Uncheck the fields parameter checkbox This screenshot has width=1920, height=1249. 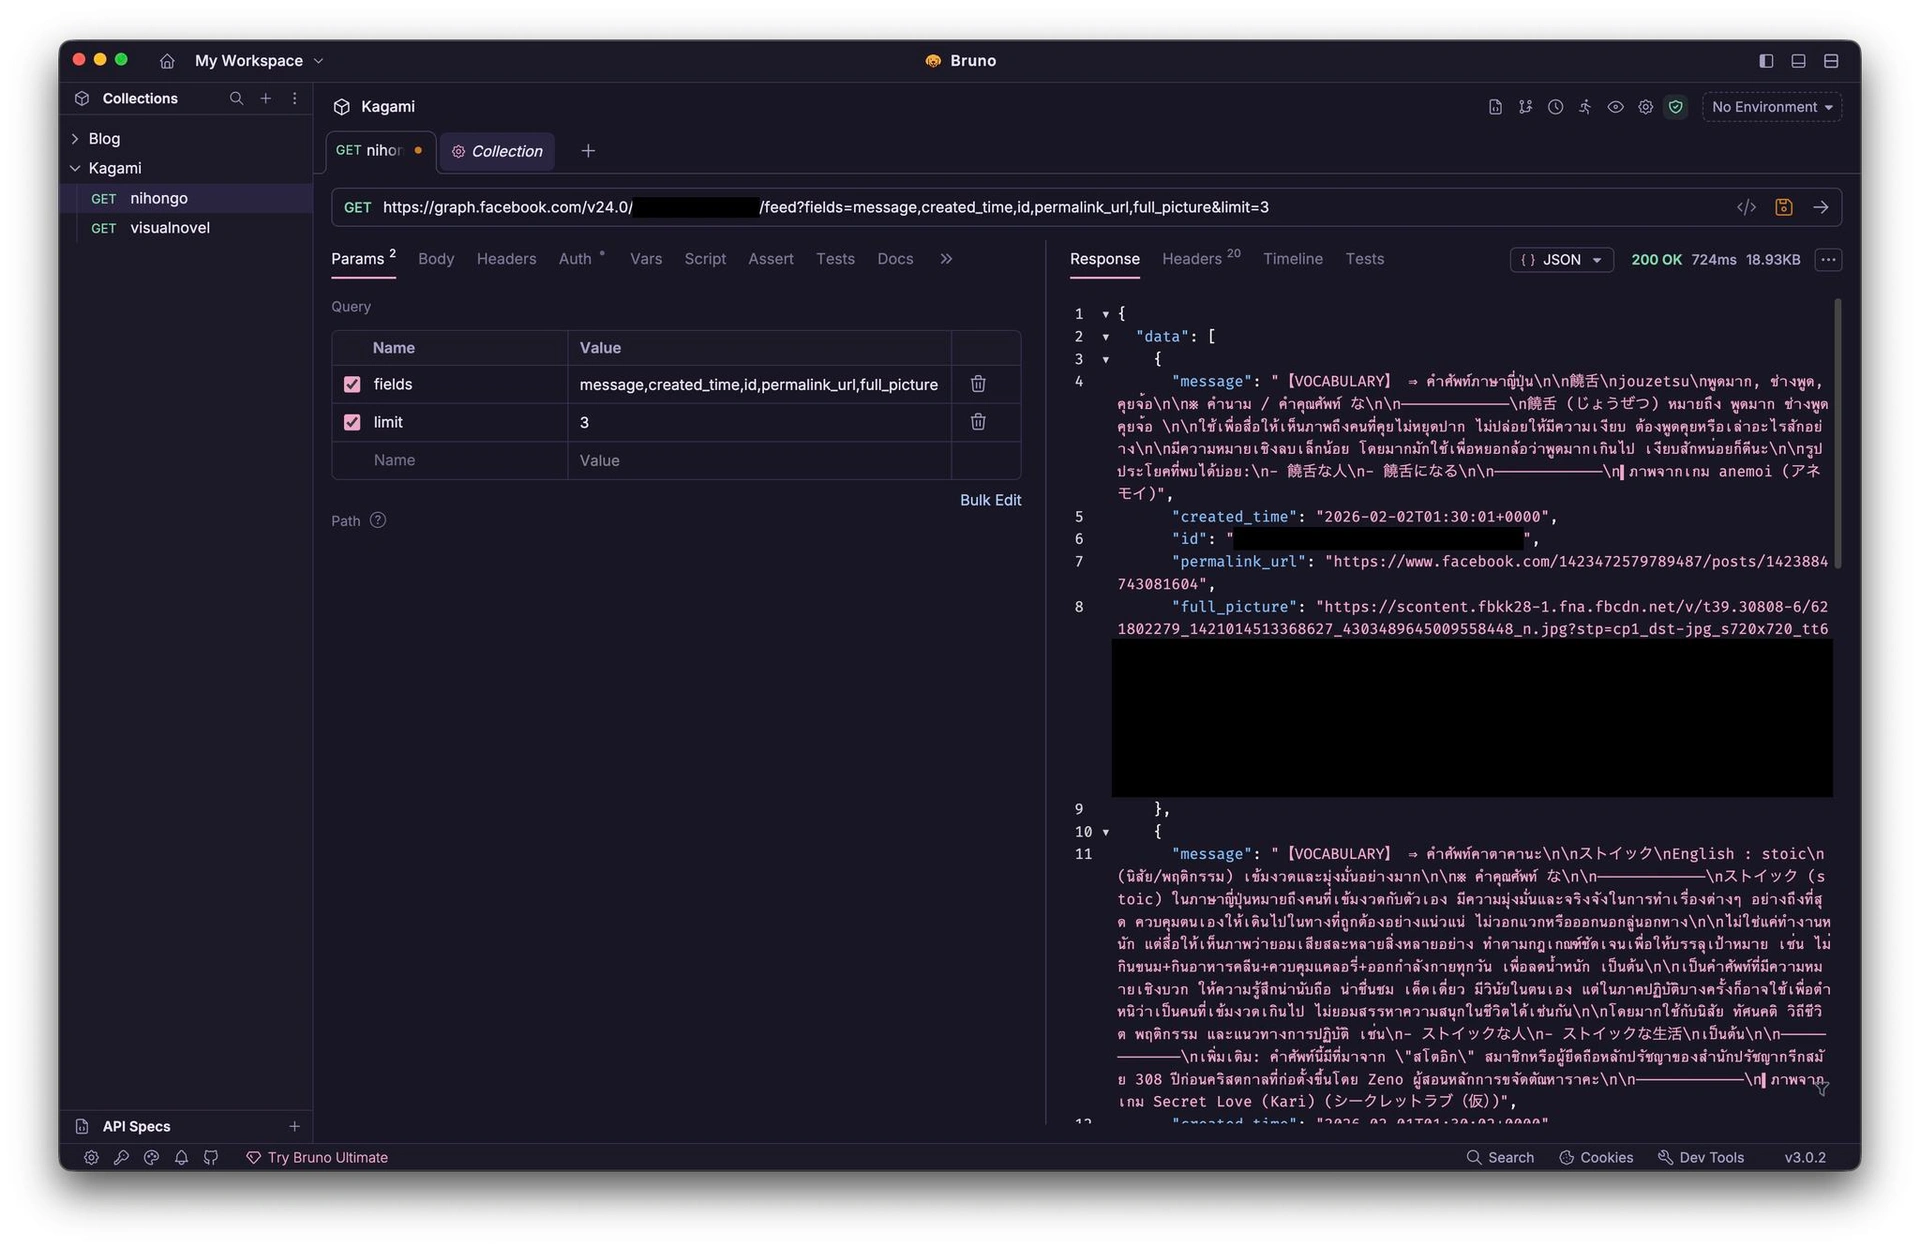[352, 384]
